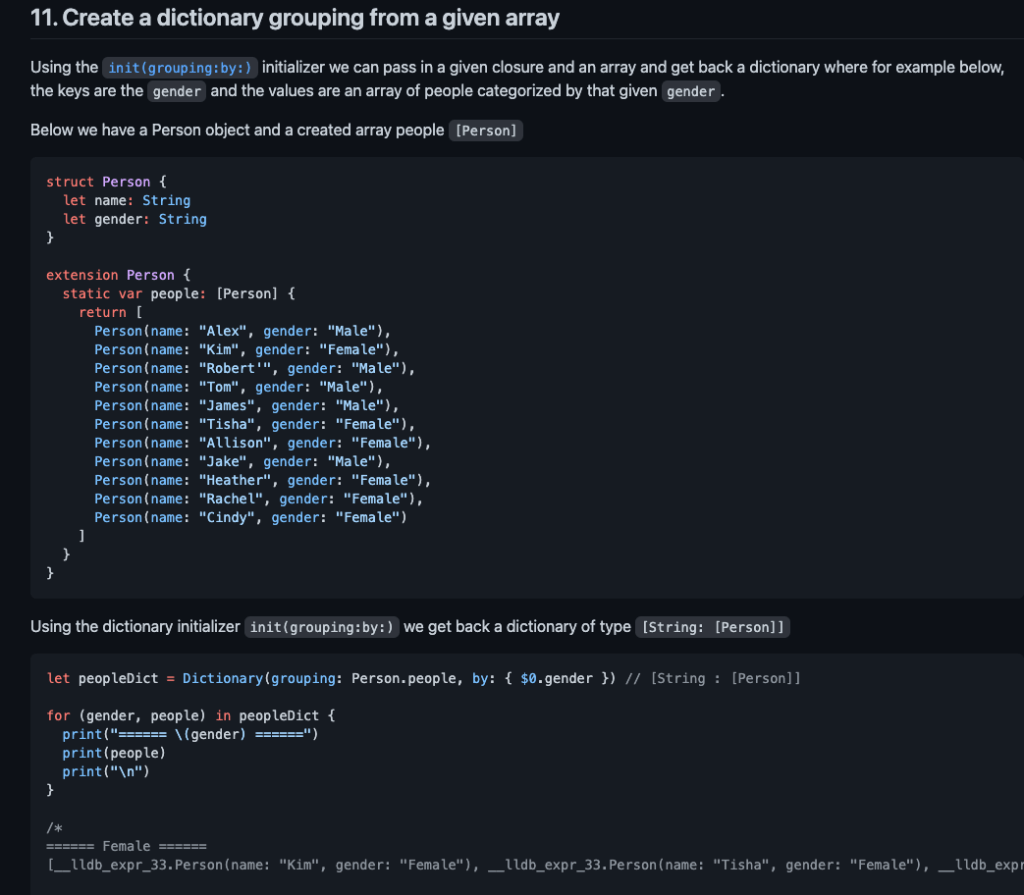Open the blue init(grouping:by:) link in intro
Viewport: 1024px width, 895px height.
click(x=180, y=67)
